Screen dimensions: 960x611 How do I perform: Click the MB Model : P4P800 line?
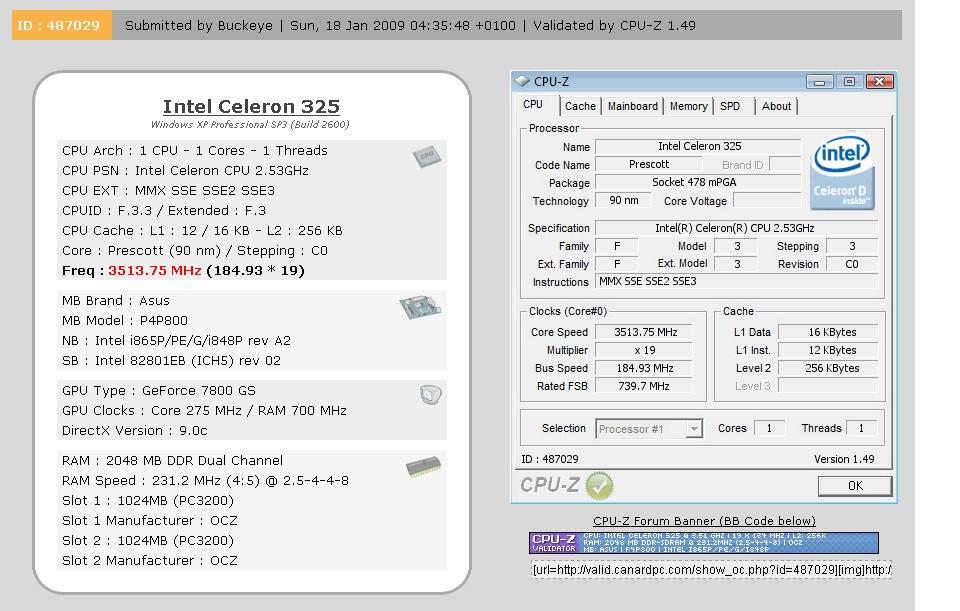click(x=125, y=321)
